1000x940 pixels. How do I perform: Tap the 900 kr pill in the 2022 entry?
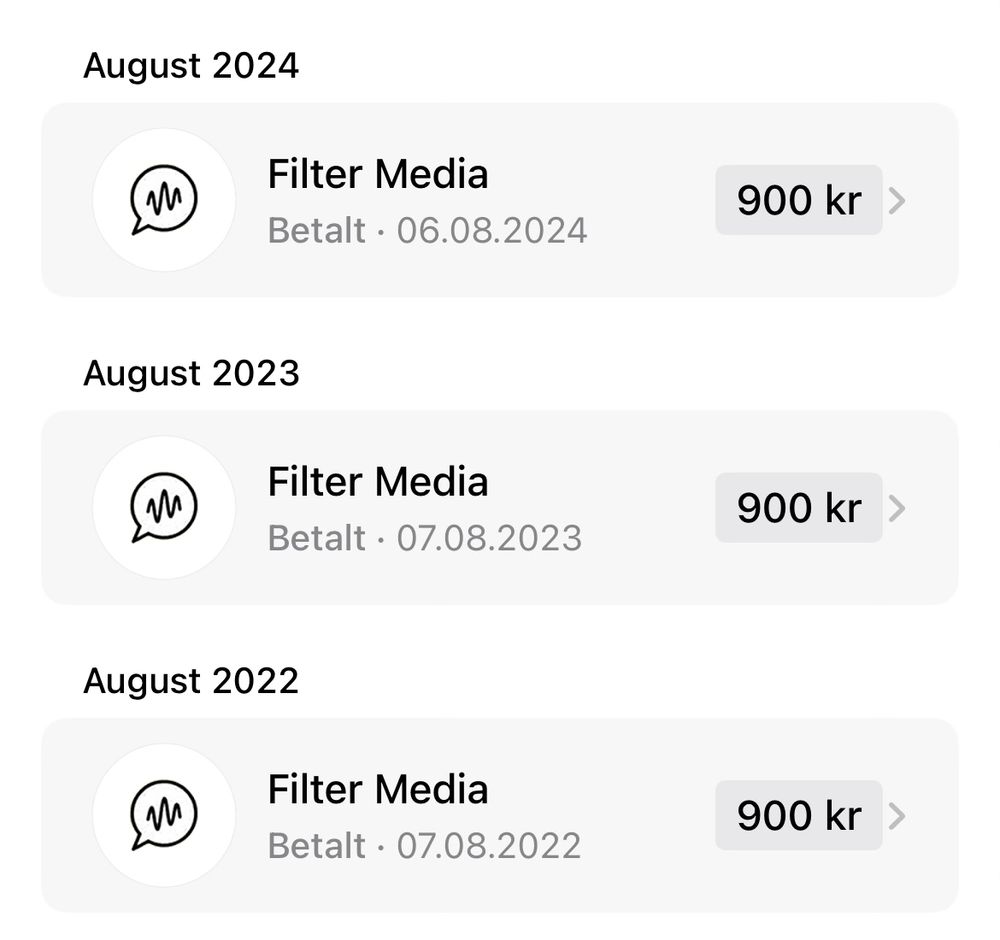[798, 816]
